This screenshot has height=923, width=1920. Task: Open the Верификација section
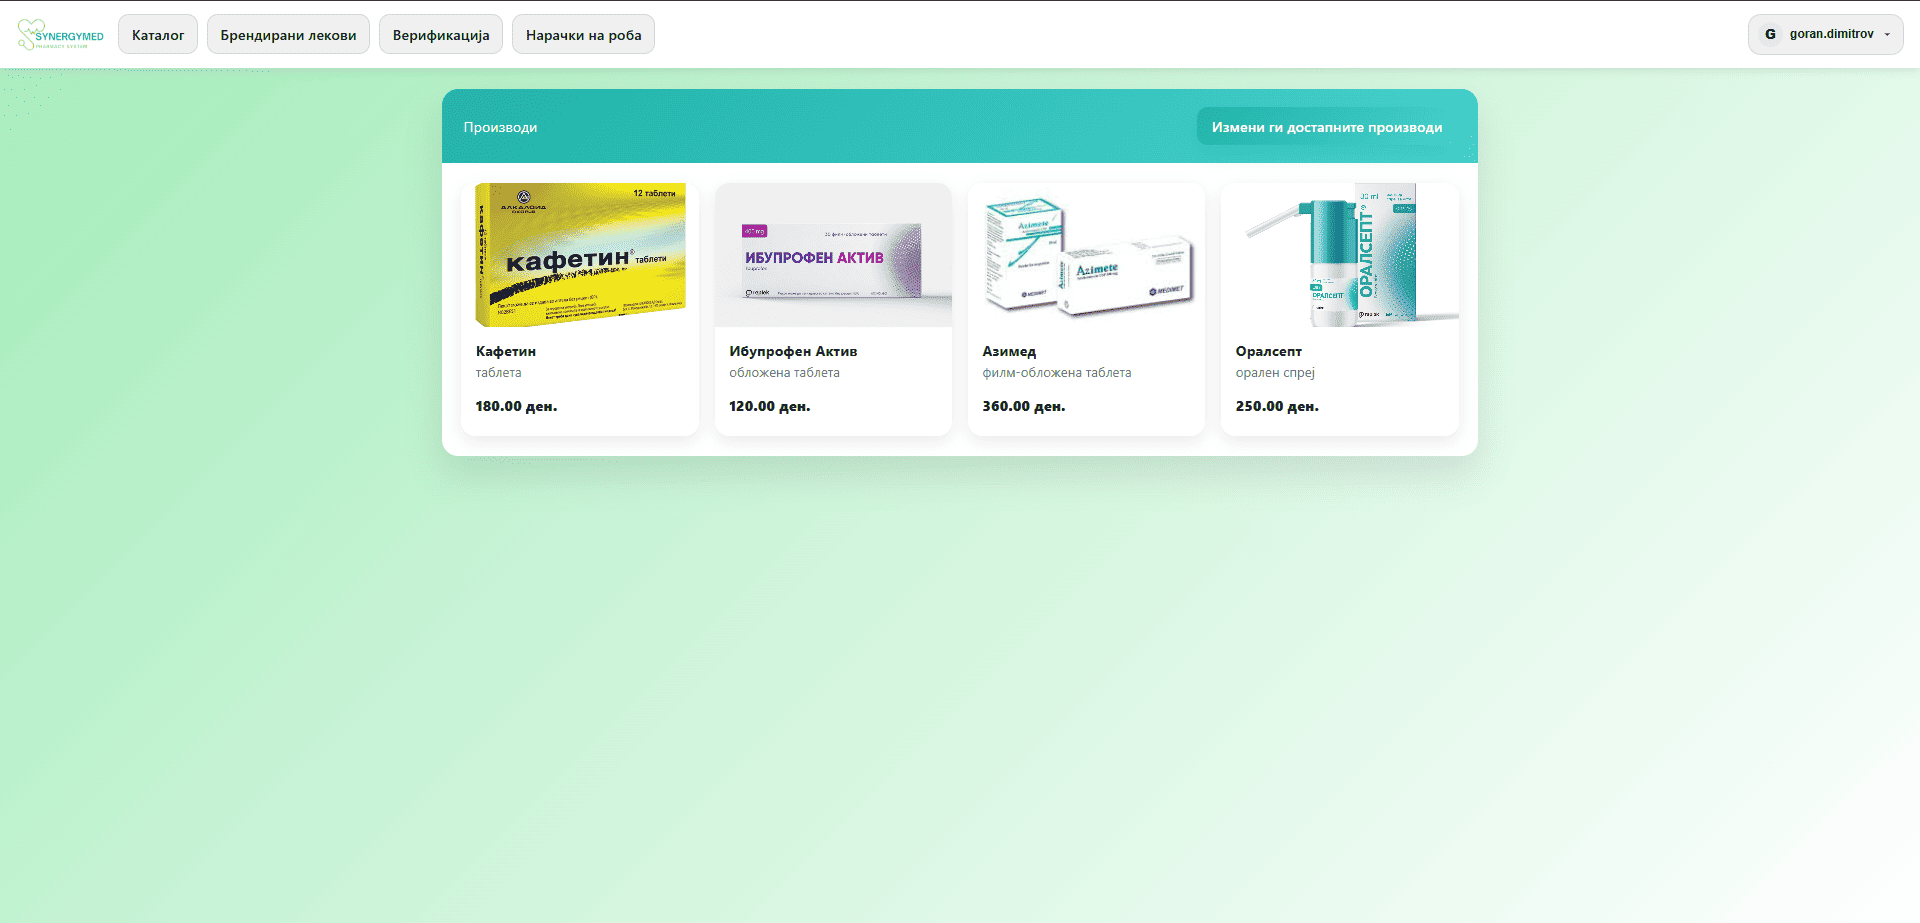[441, 35]
